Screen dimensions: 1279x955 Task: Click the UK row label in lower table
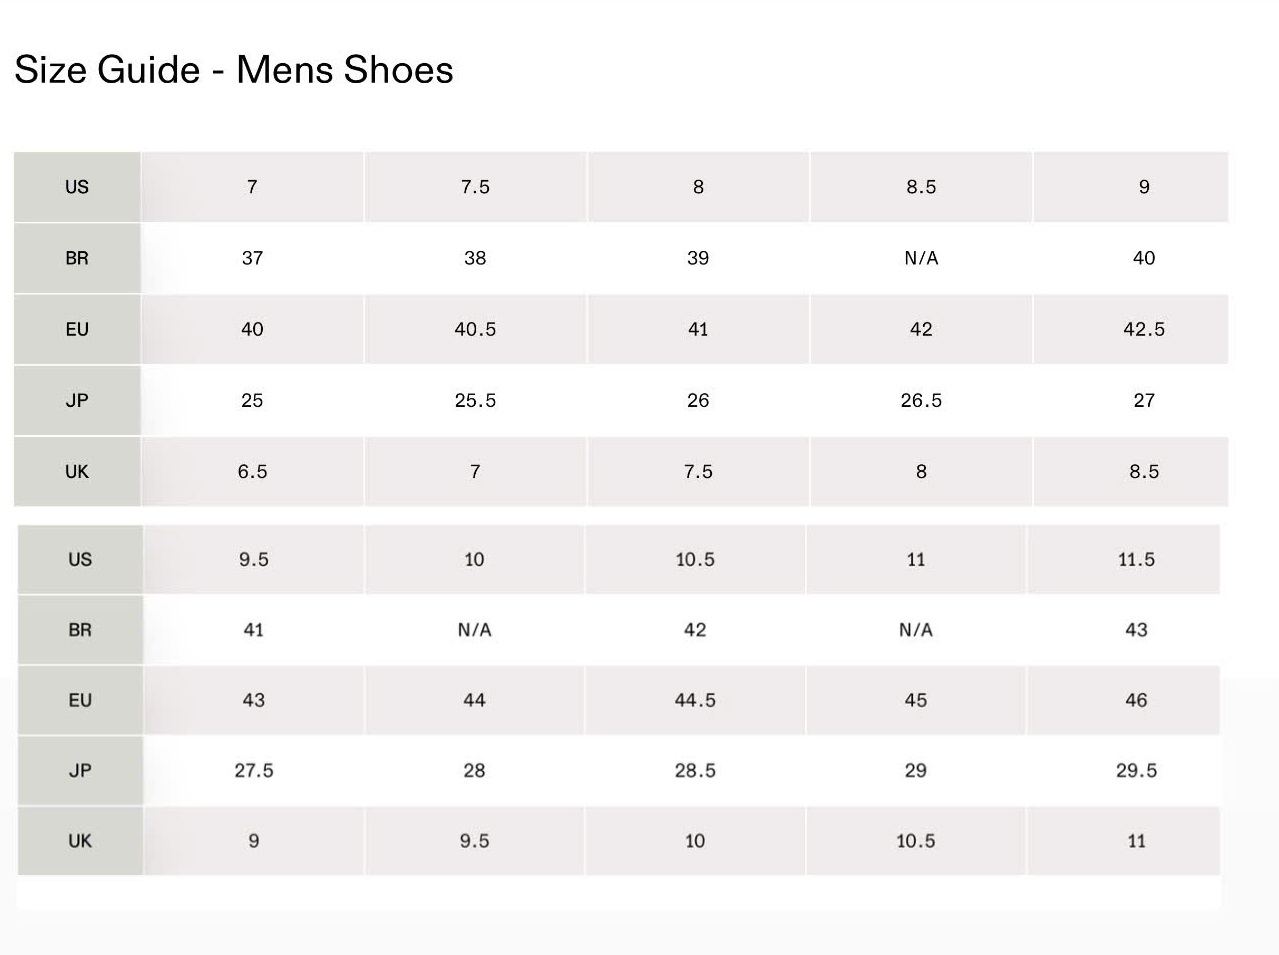pos(80,841)
